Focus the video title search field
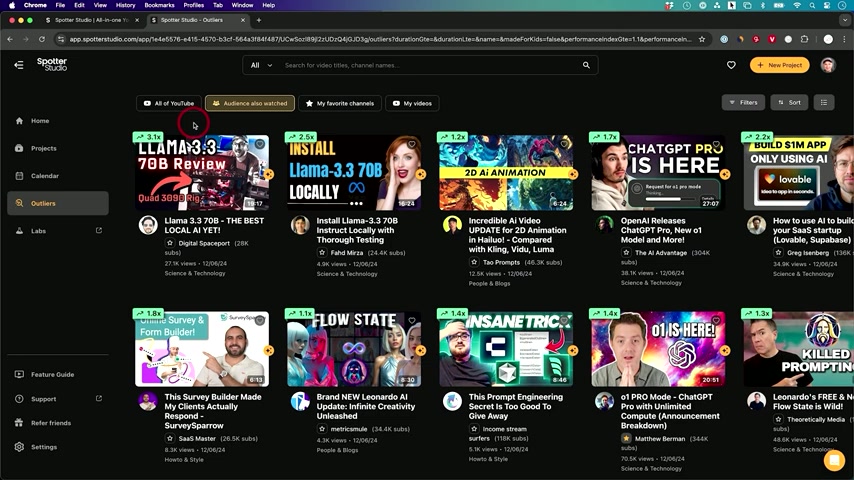This screenshot has width=854, height=480. [x=430, y=65]
